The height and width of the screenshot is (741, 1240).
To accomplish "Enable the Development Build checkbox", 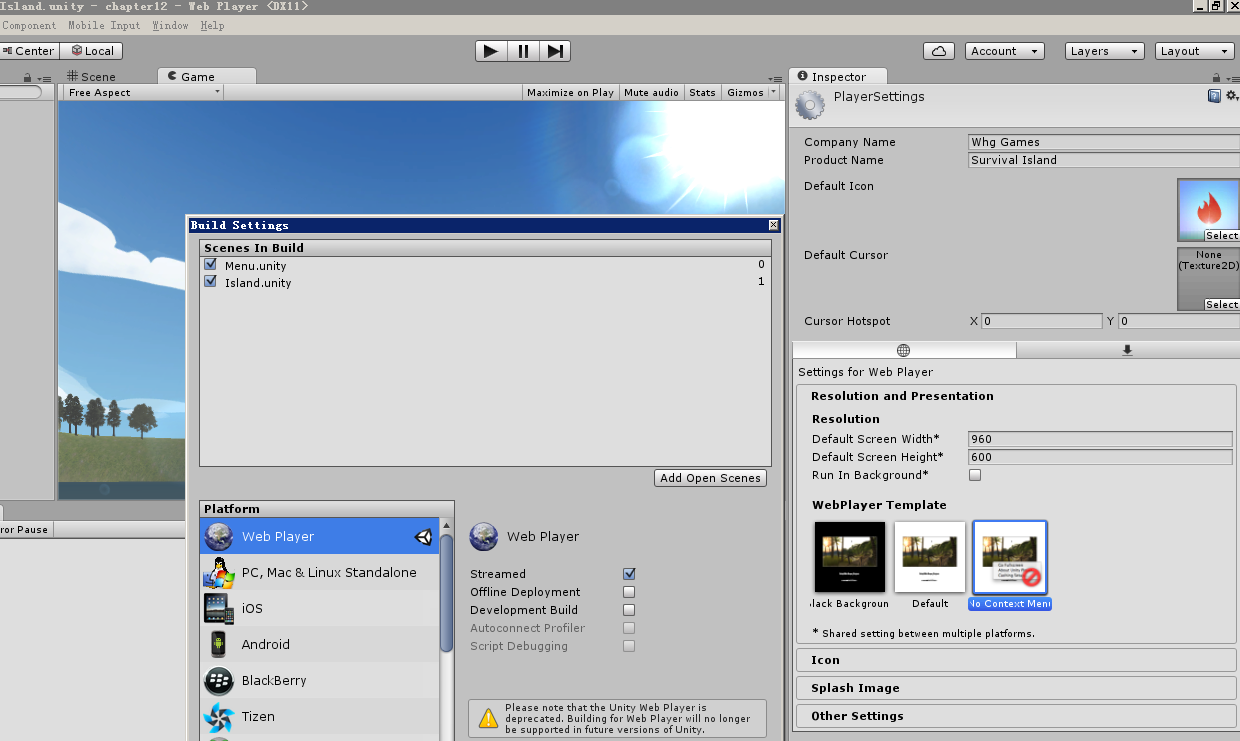I will pyautogui.click(x=629, y=610).
